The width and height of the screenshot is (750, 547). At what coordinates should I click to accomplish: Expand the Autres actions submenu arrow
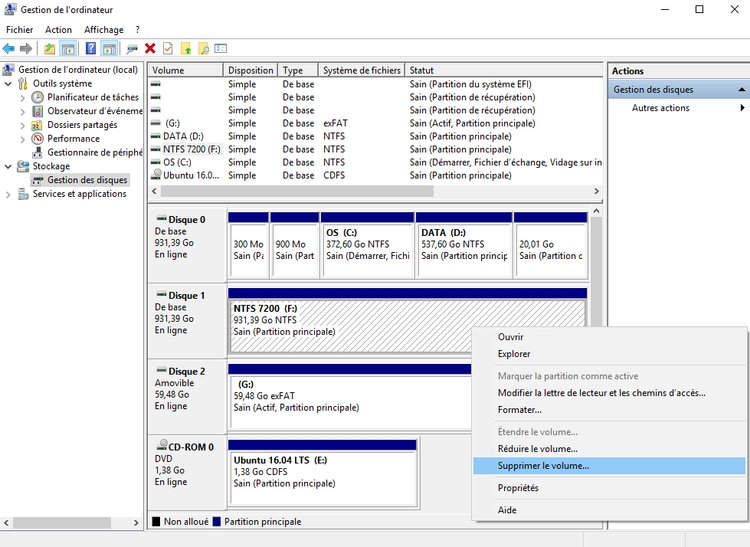742,108
